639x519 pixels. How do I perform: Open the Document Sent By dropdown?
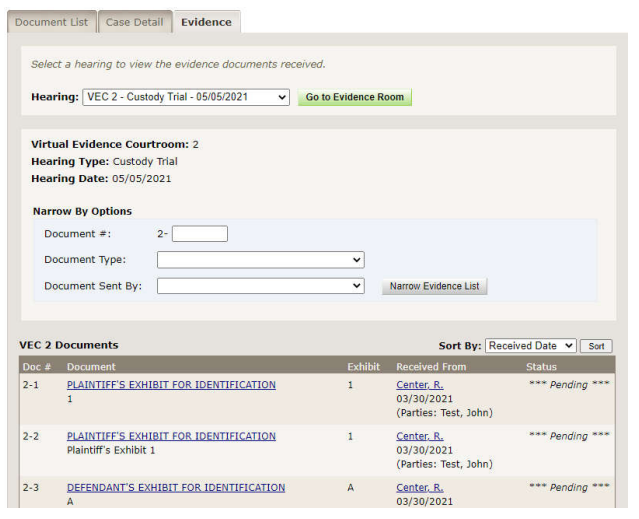point(260,286)
